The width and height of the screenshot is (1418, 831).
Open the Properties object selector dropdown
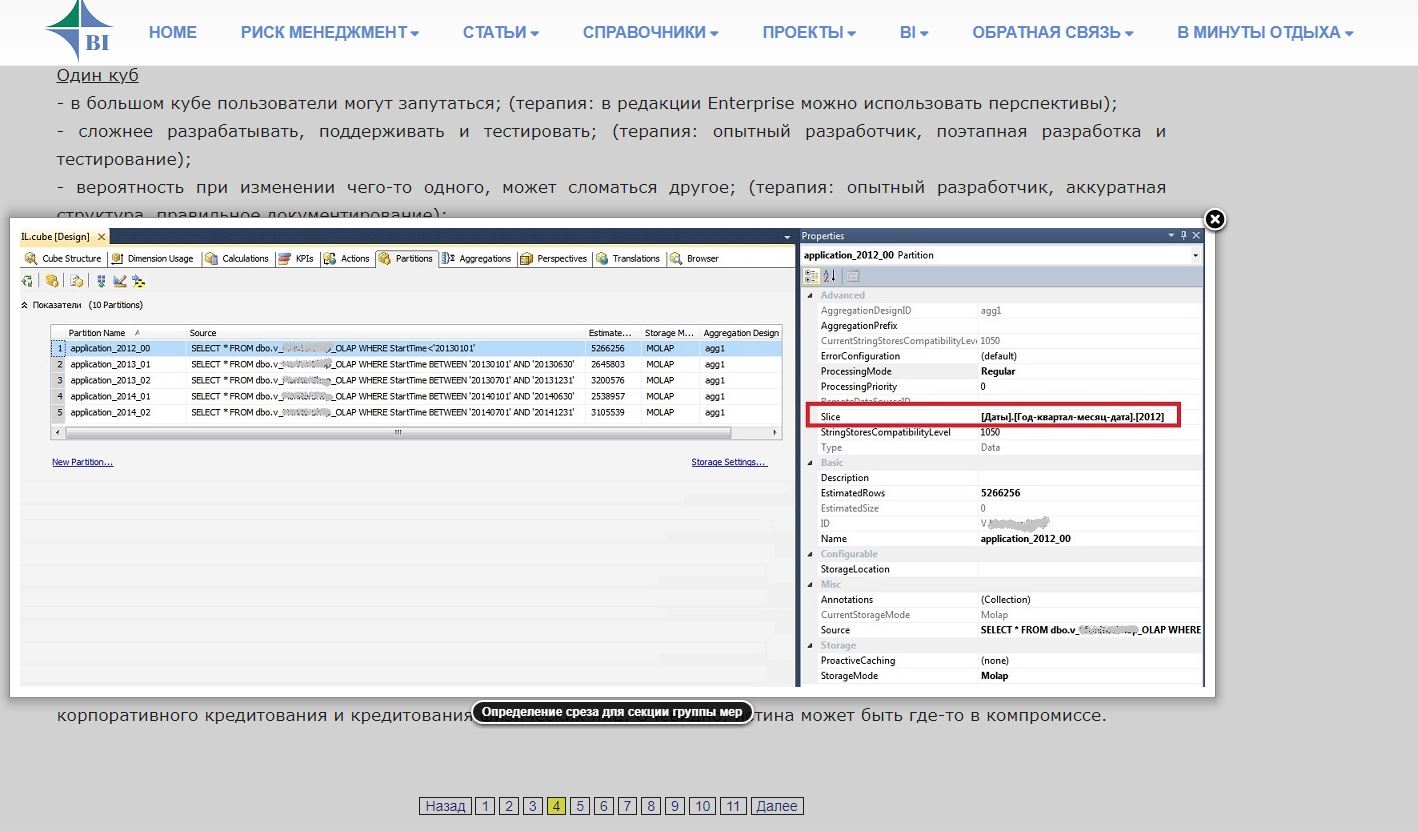pyautogui.click(x=1196, y=256)
